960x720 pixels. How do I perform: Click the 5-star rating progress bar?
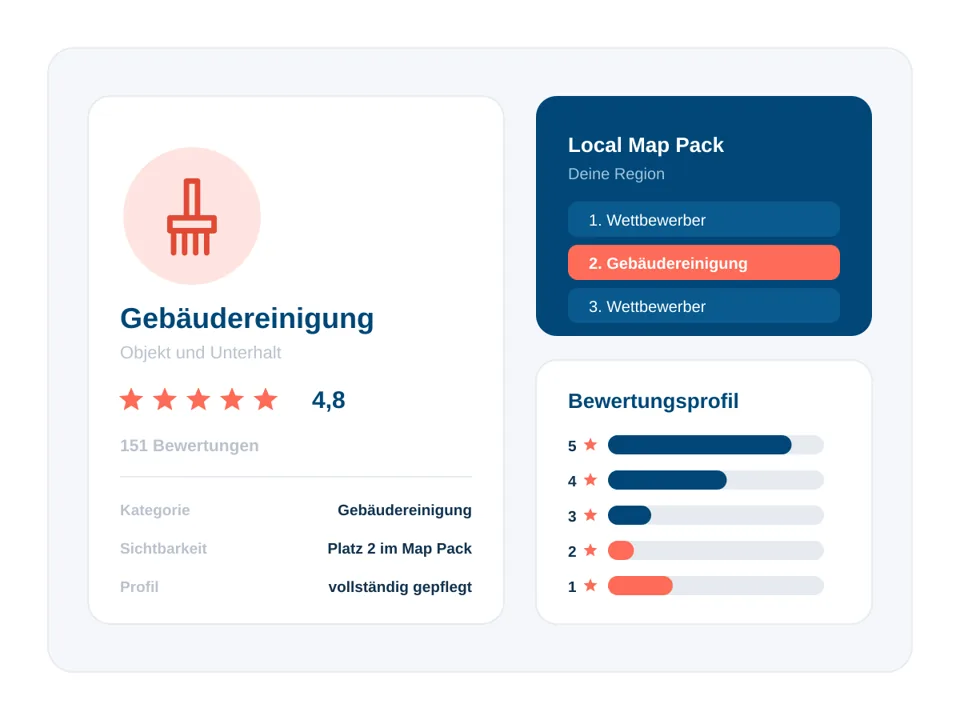tap(715, 444)
